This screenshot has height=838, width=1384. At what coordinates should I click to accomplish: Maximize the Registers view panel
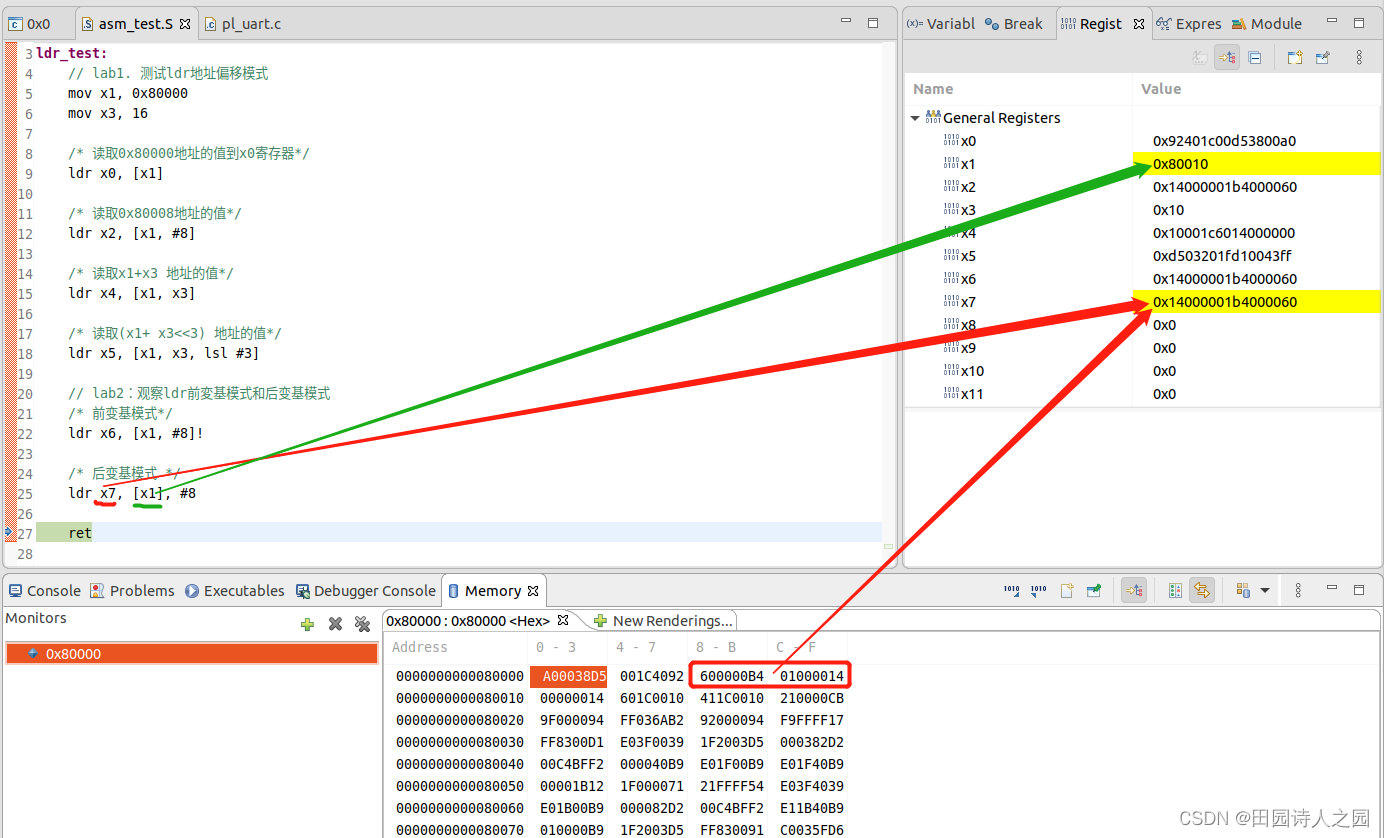1359,23
